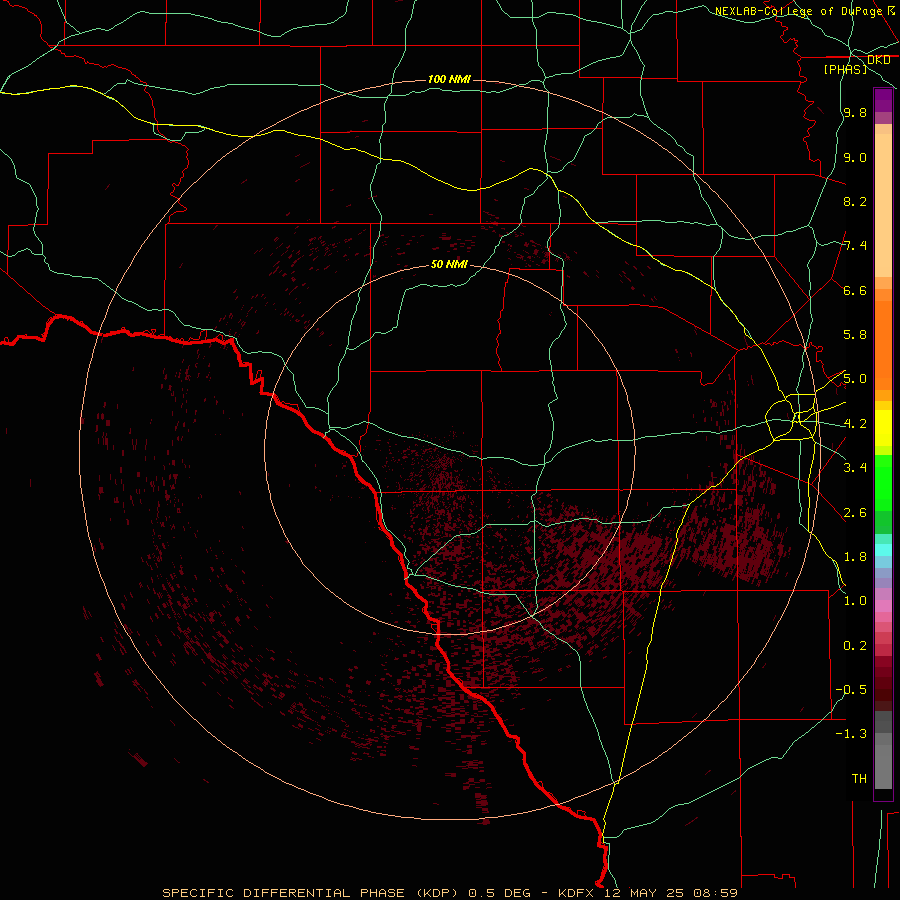This screenshot has height=900, width=900.
Task: Click the KDFX radar site identifier
Action: click(x=576, y=893)
